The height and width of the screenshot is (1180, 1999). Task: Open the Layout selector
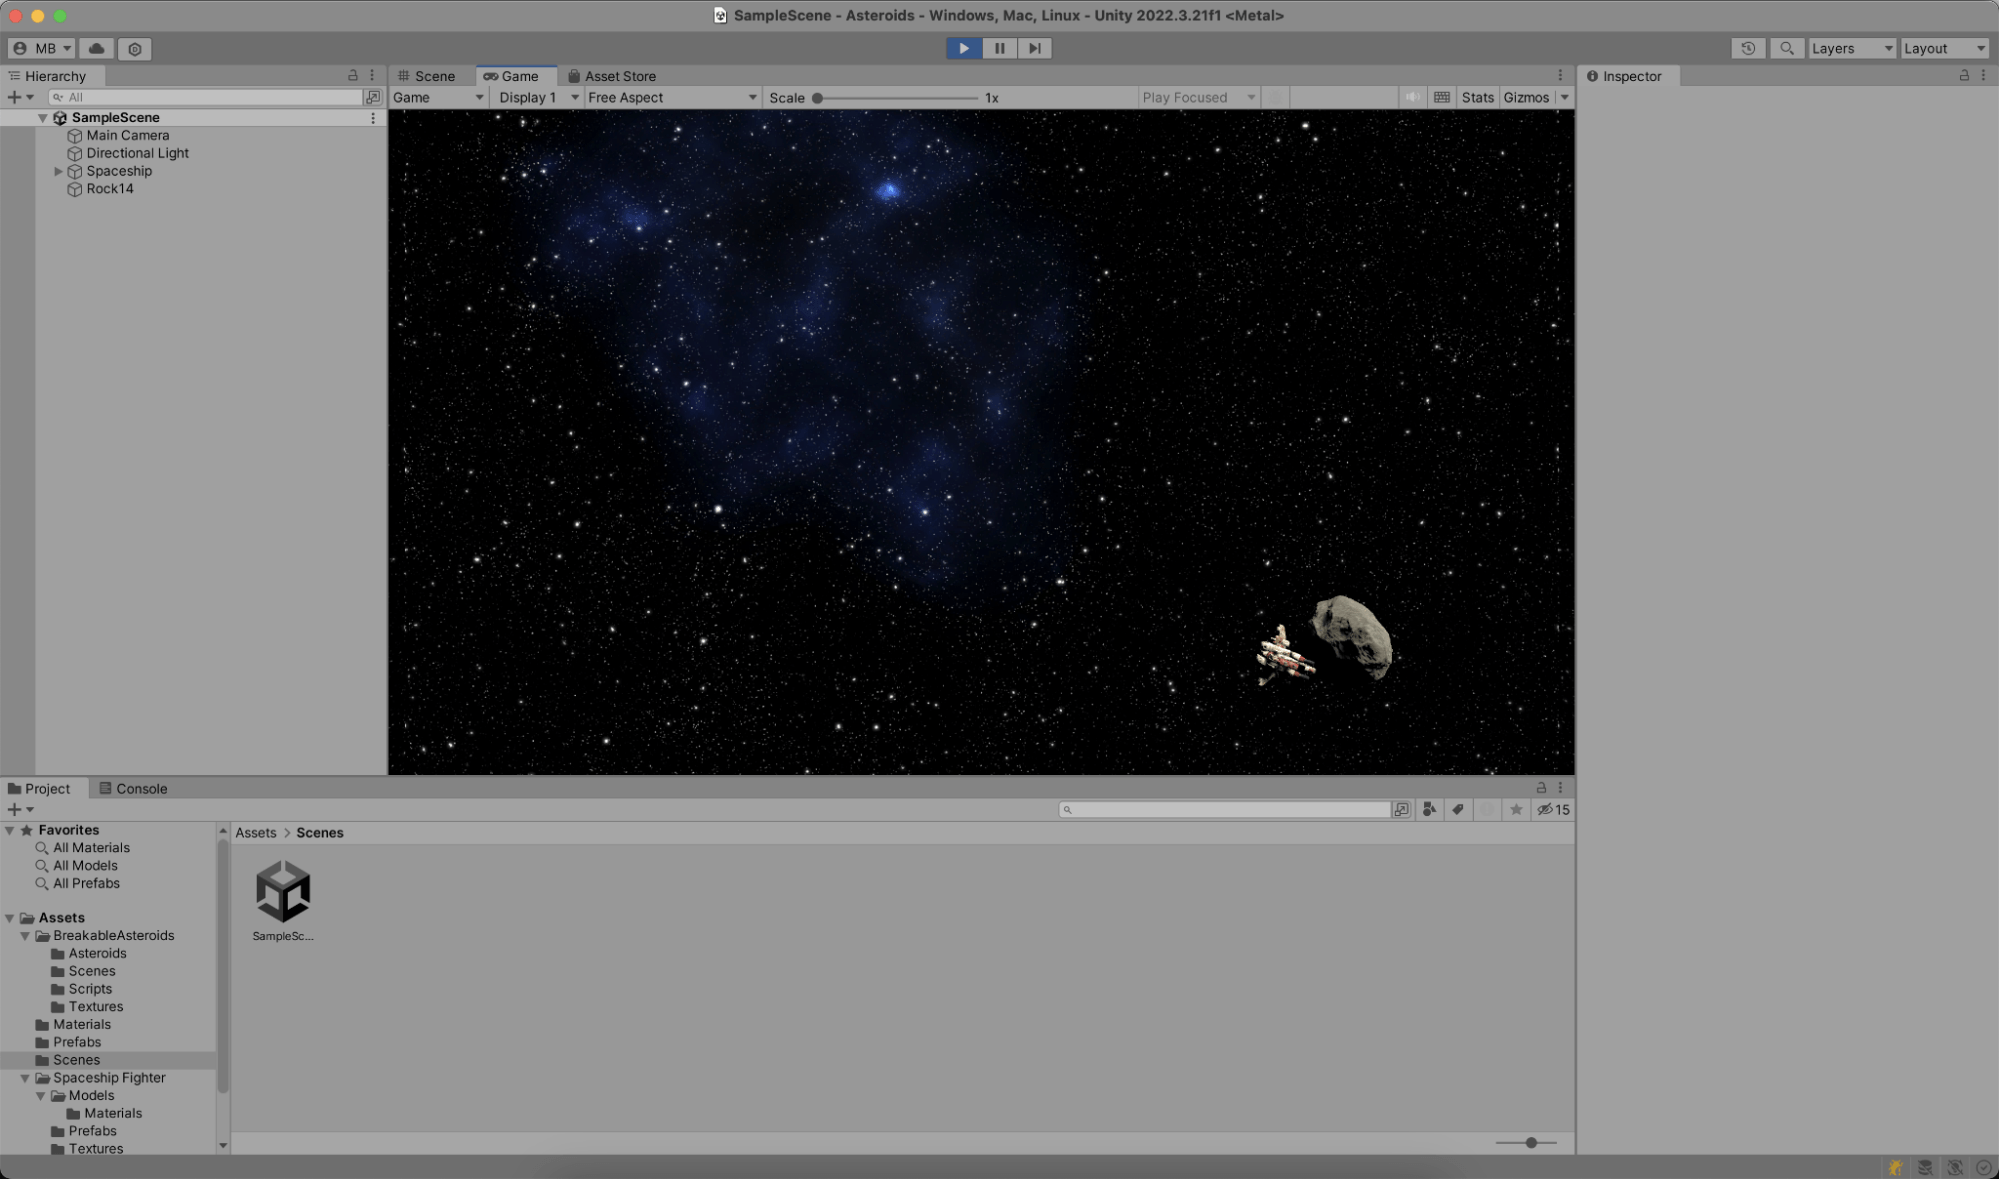pyautogui.click(x=1943, y=48)
